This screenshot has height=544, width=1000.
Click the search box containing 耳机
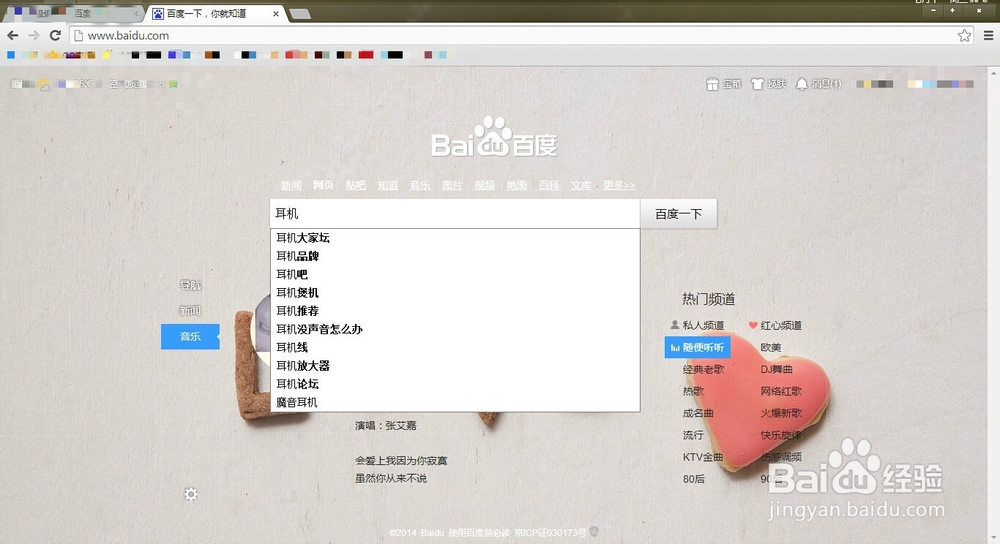(x=455, y=214)
